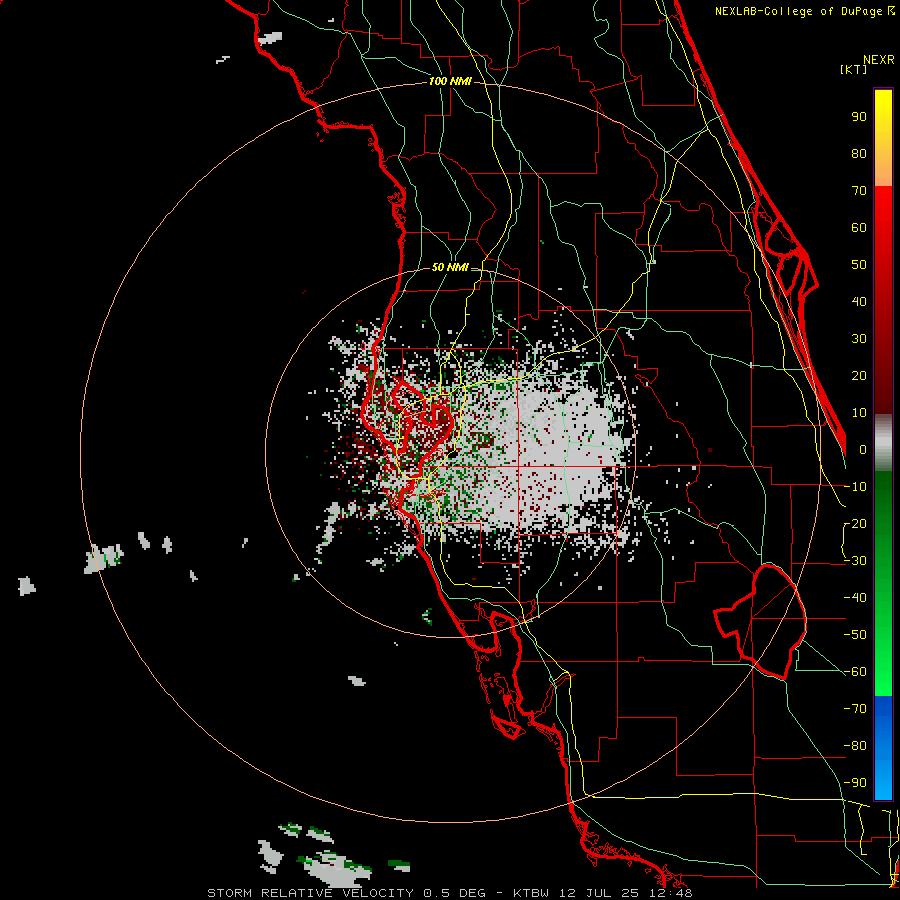Click the positive 40 legend value
The height and width of the screenshot is (900, 900).
pos(859,302)
